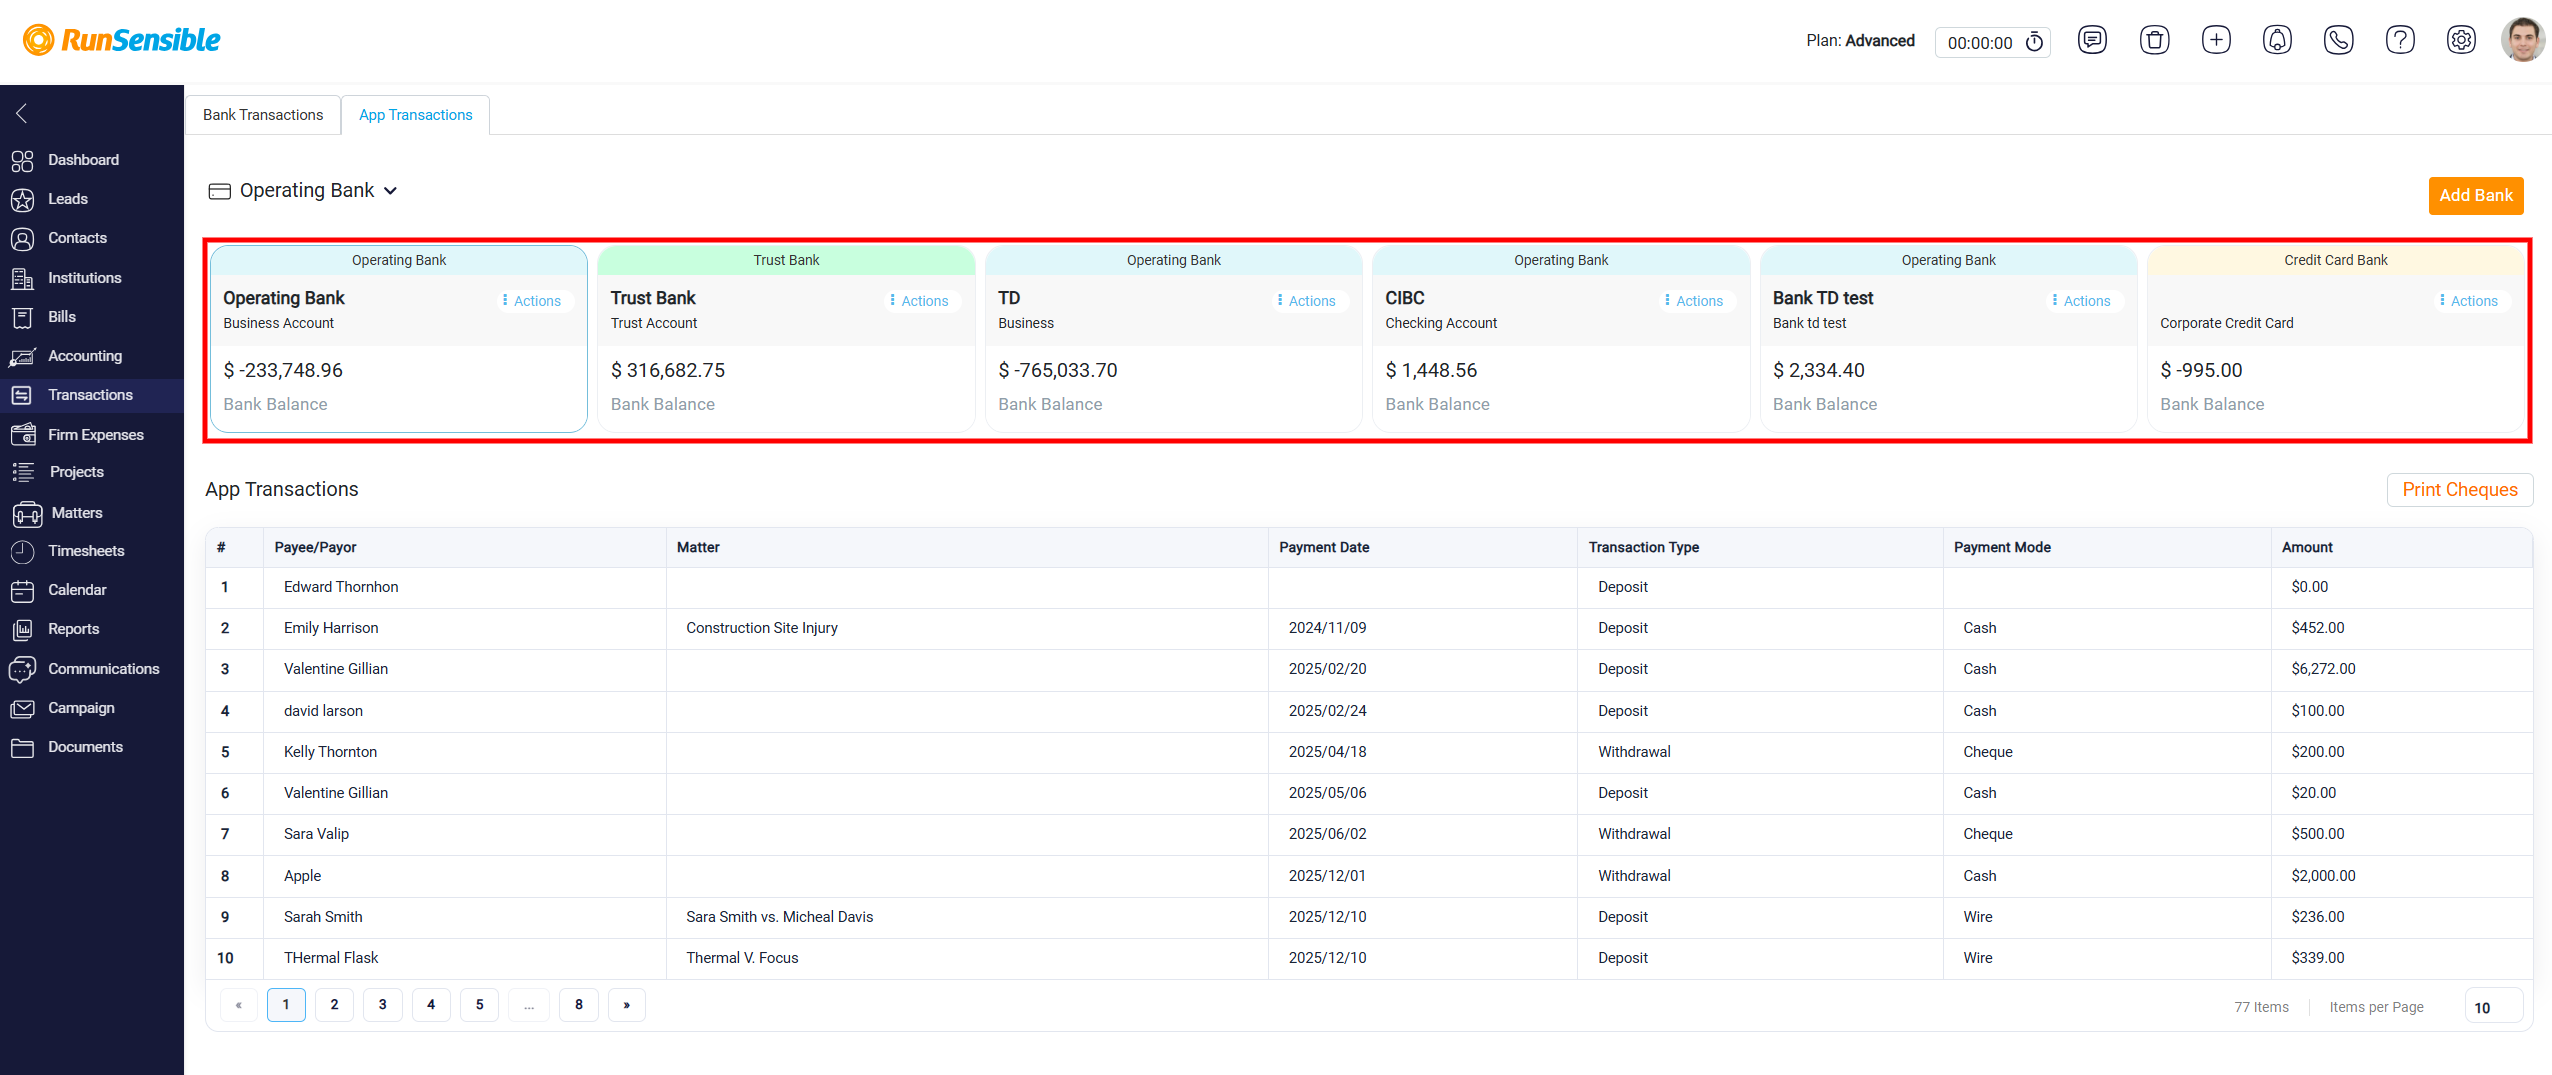This screenshot has width=2552, height=1075.
Task: Collapse the sidebar with back arrow
Action: (21, 113)
